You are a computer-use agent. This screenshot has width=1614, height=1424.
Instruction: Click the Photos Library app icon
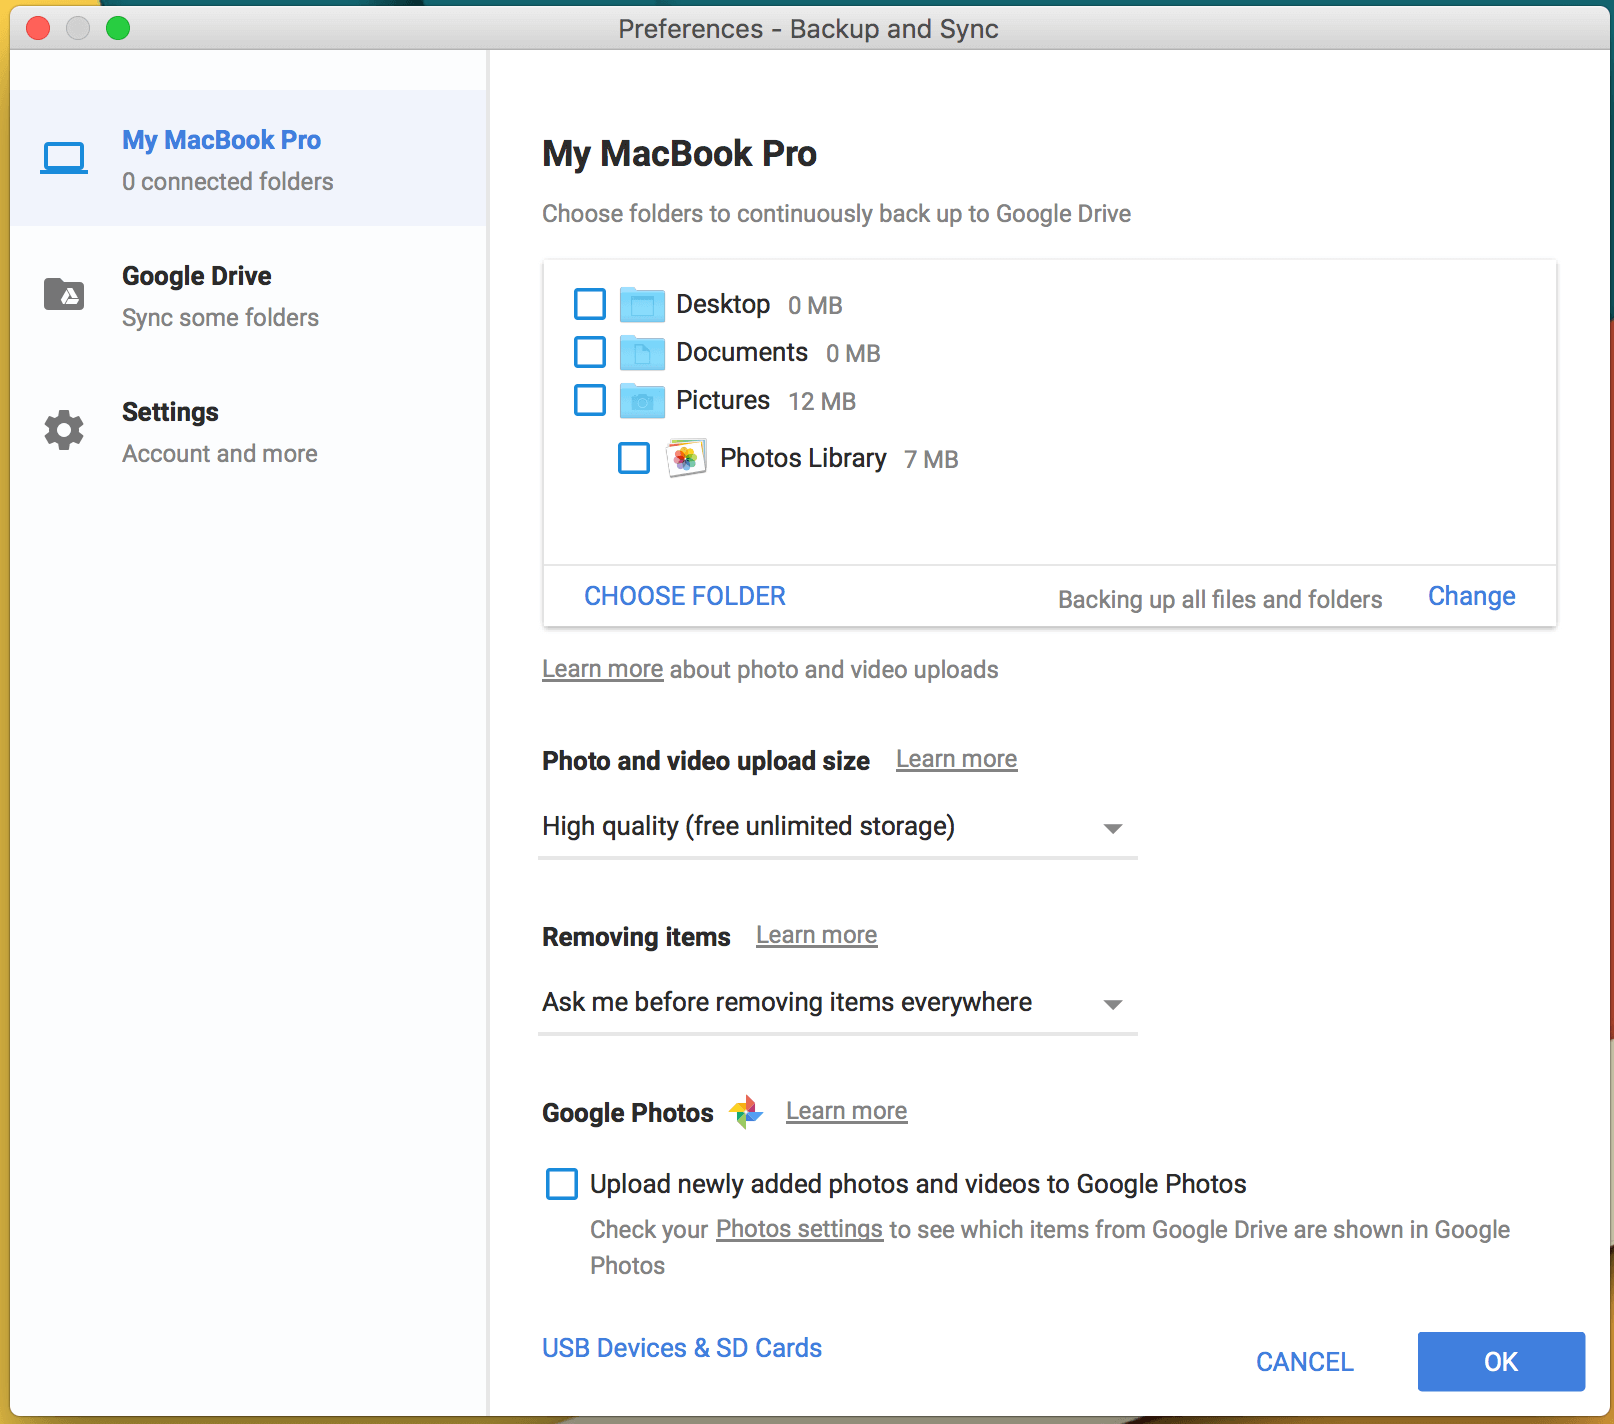[686, 458]
